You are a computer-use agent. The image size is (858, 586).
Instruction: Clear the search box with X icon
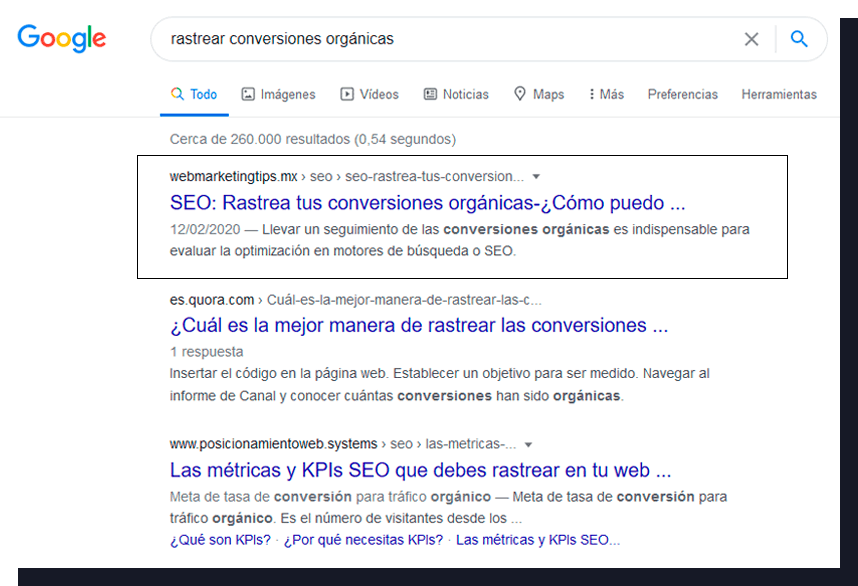[751, 39]
